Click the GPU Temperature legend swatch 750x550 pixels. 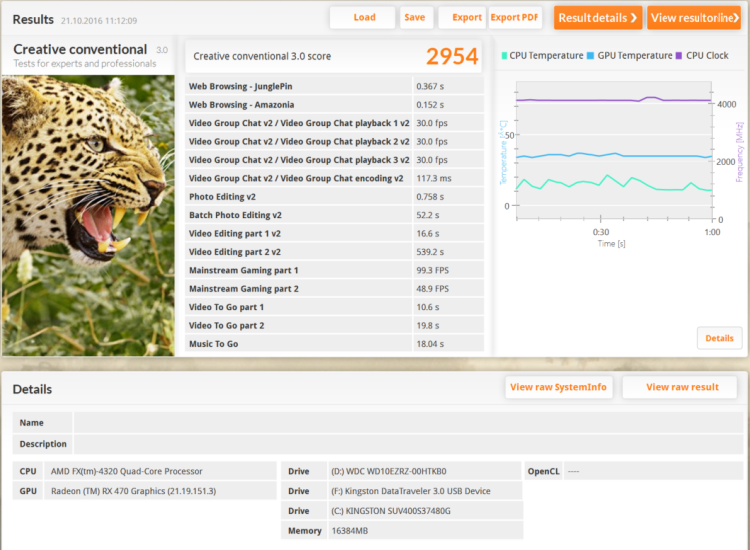pos(590,55)
